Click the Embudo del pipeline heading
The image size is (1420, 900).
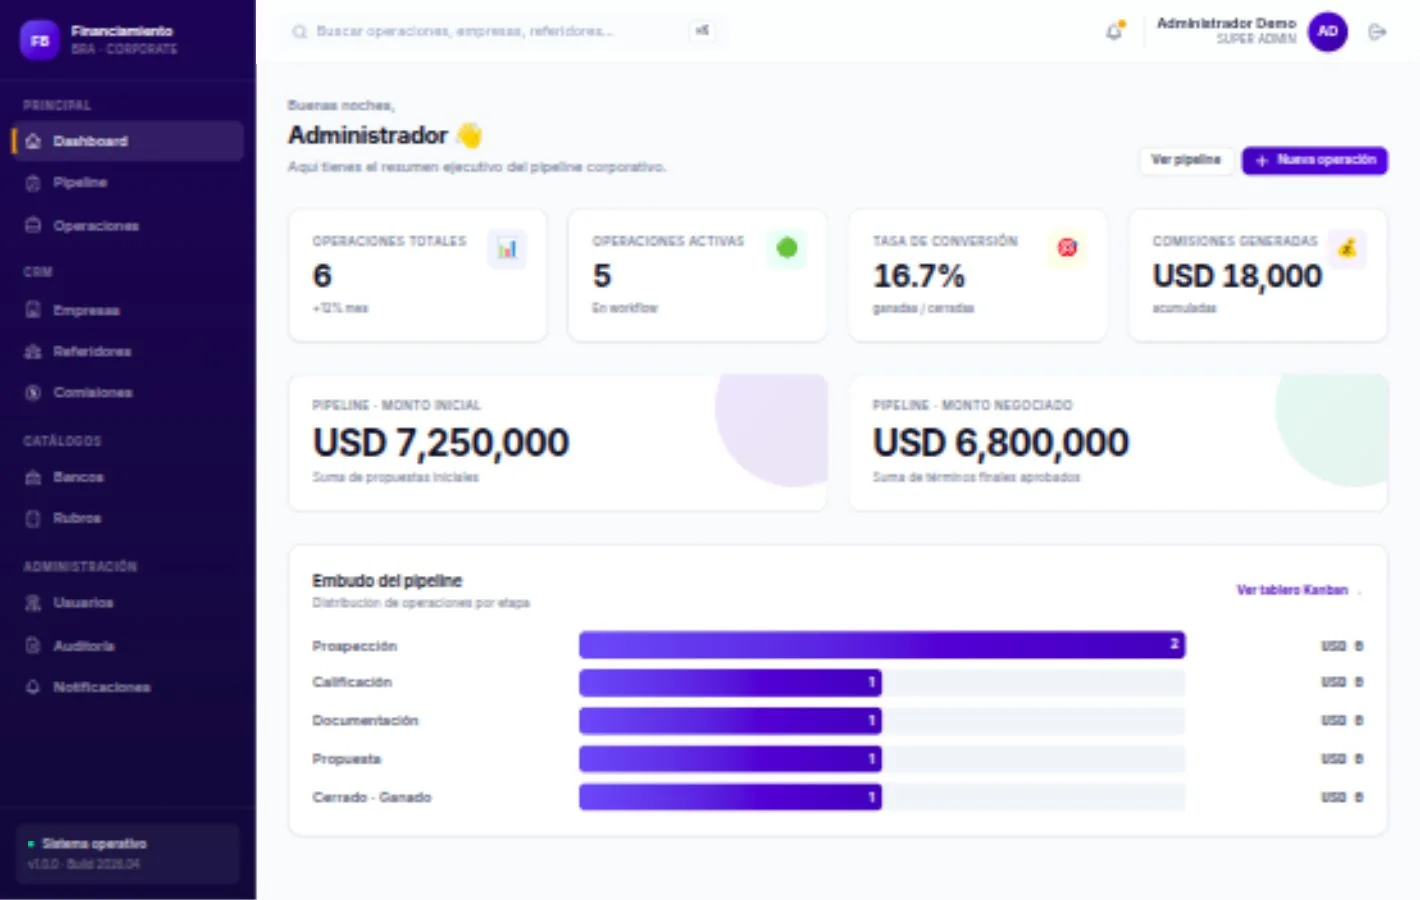tap(387, 581)
